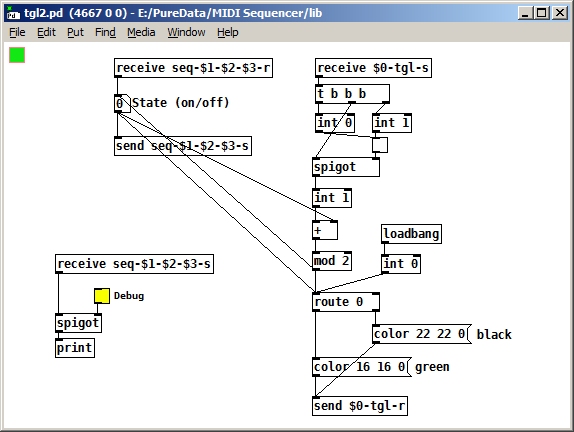Screen dimensions: 574x432
Task: Open the Find menu
Action: pyautogui.click(x=105, y=32)
